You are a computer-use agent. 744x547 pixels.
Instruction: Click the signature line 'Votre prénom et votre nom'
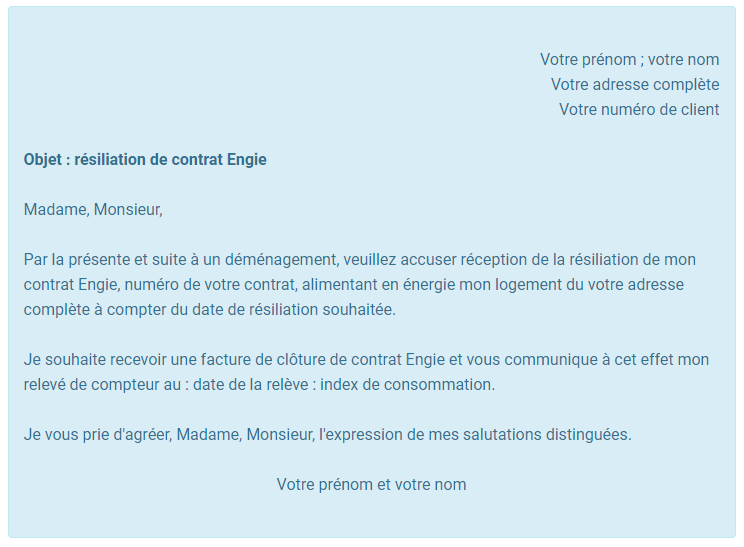pos(372,484)
